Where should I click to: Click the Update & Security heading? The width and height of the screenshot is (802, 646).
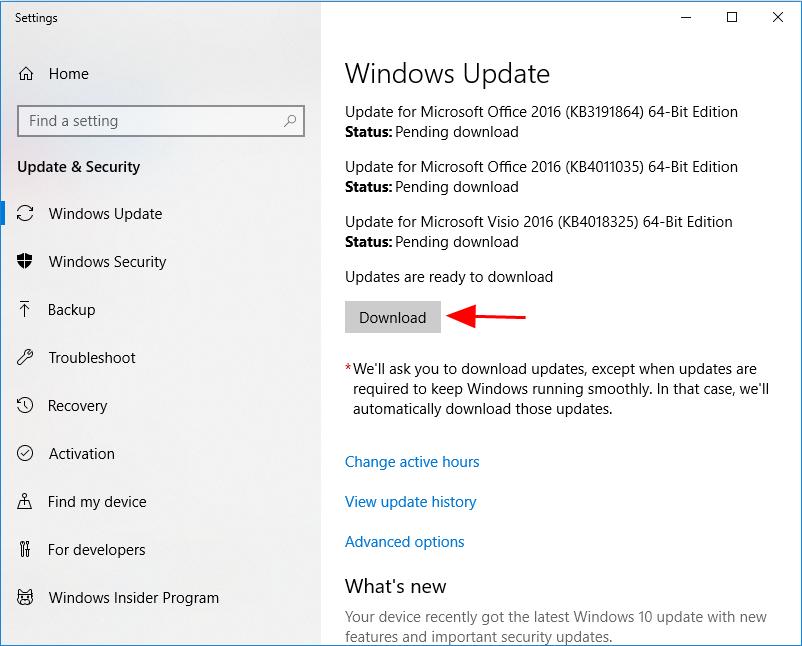coord(78,167)
